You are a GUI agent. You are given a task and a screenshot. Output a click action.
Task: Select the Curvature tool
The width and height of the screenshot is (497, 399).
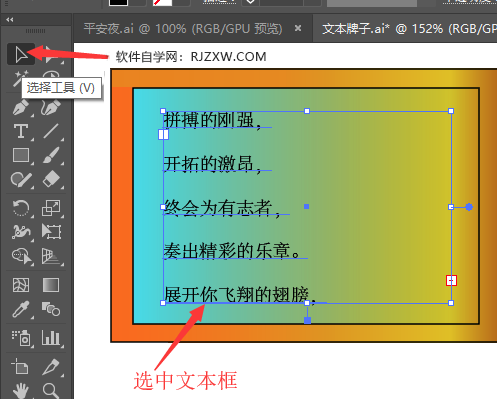pos(51,107)
